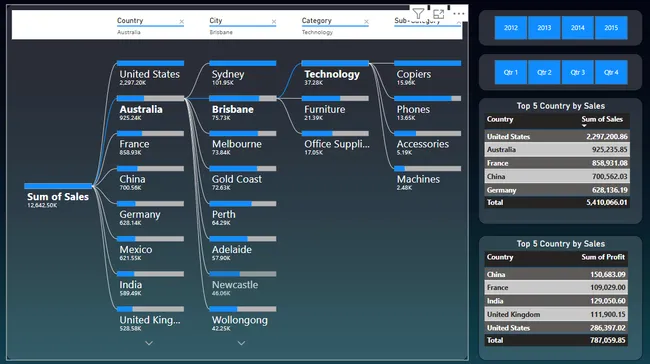650x364 pixels.
Task: Select the Perth city node
Action: click(243, 214)
